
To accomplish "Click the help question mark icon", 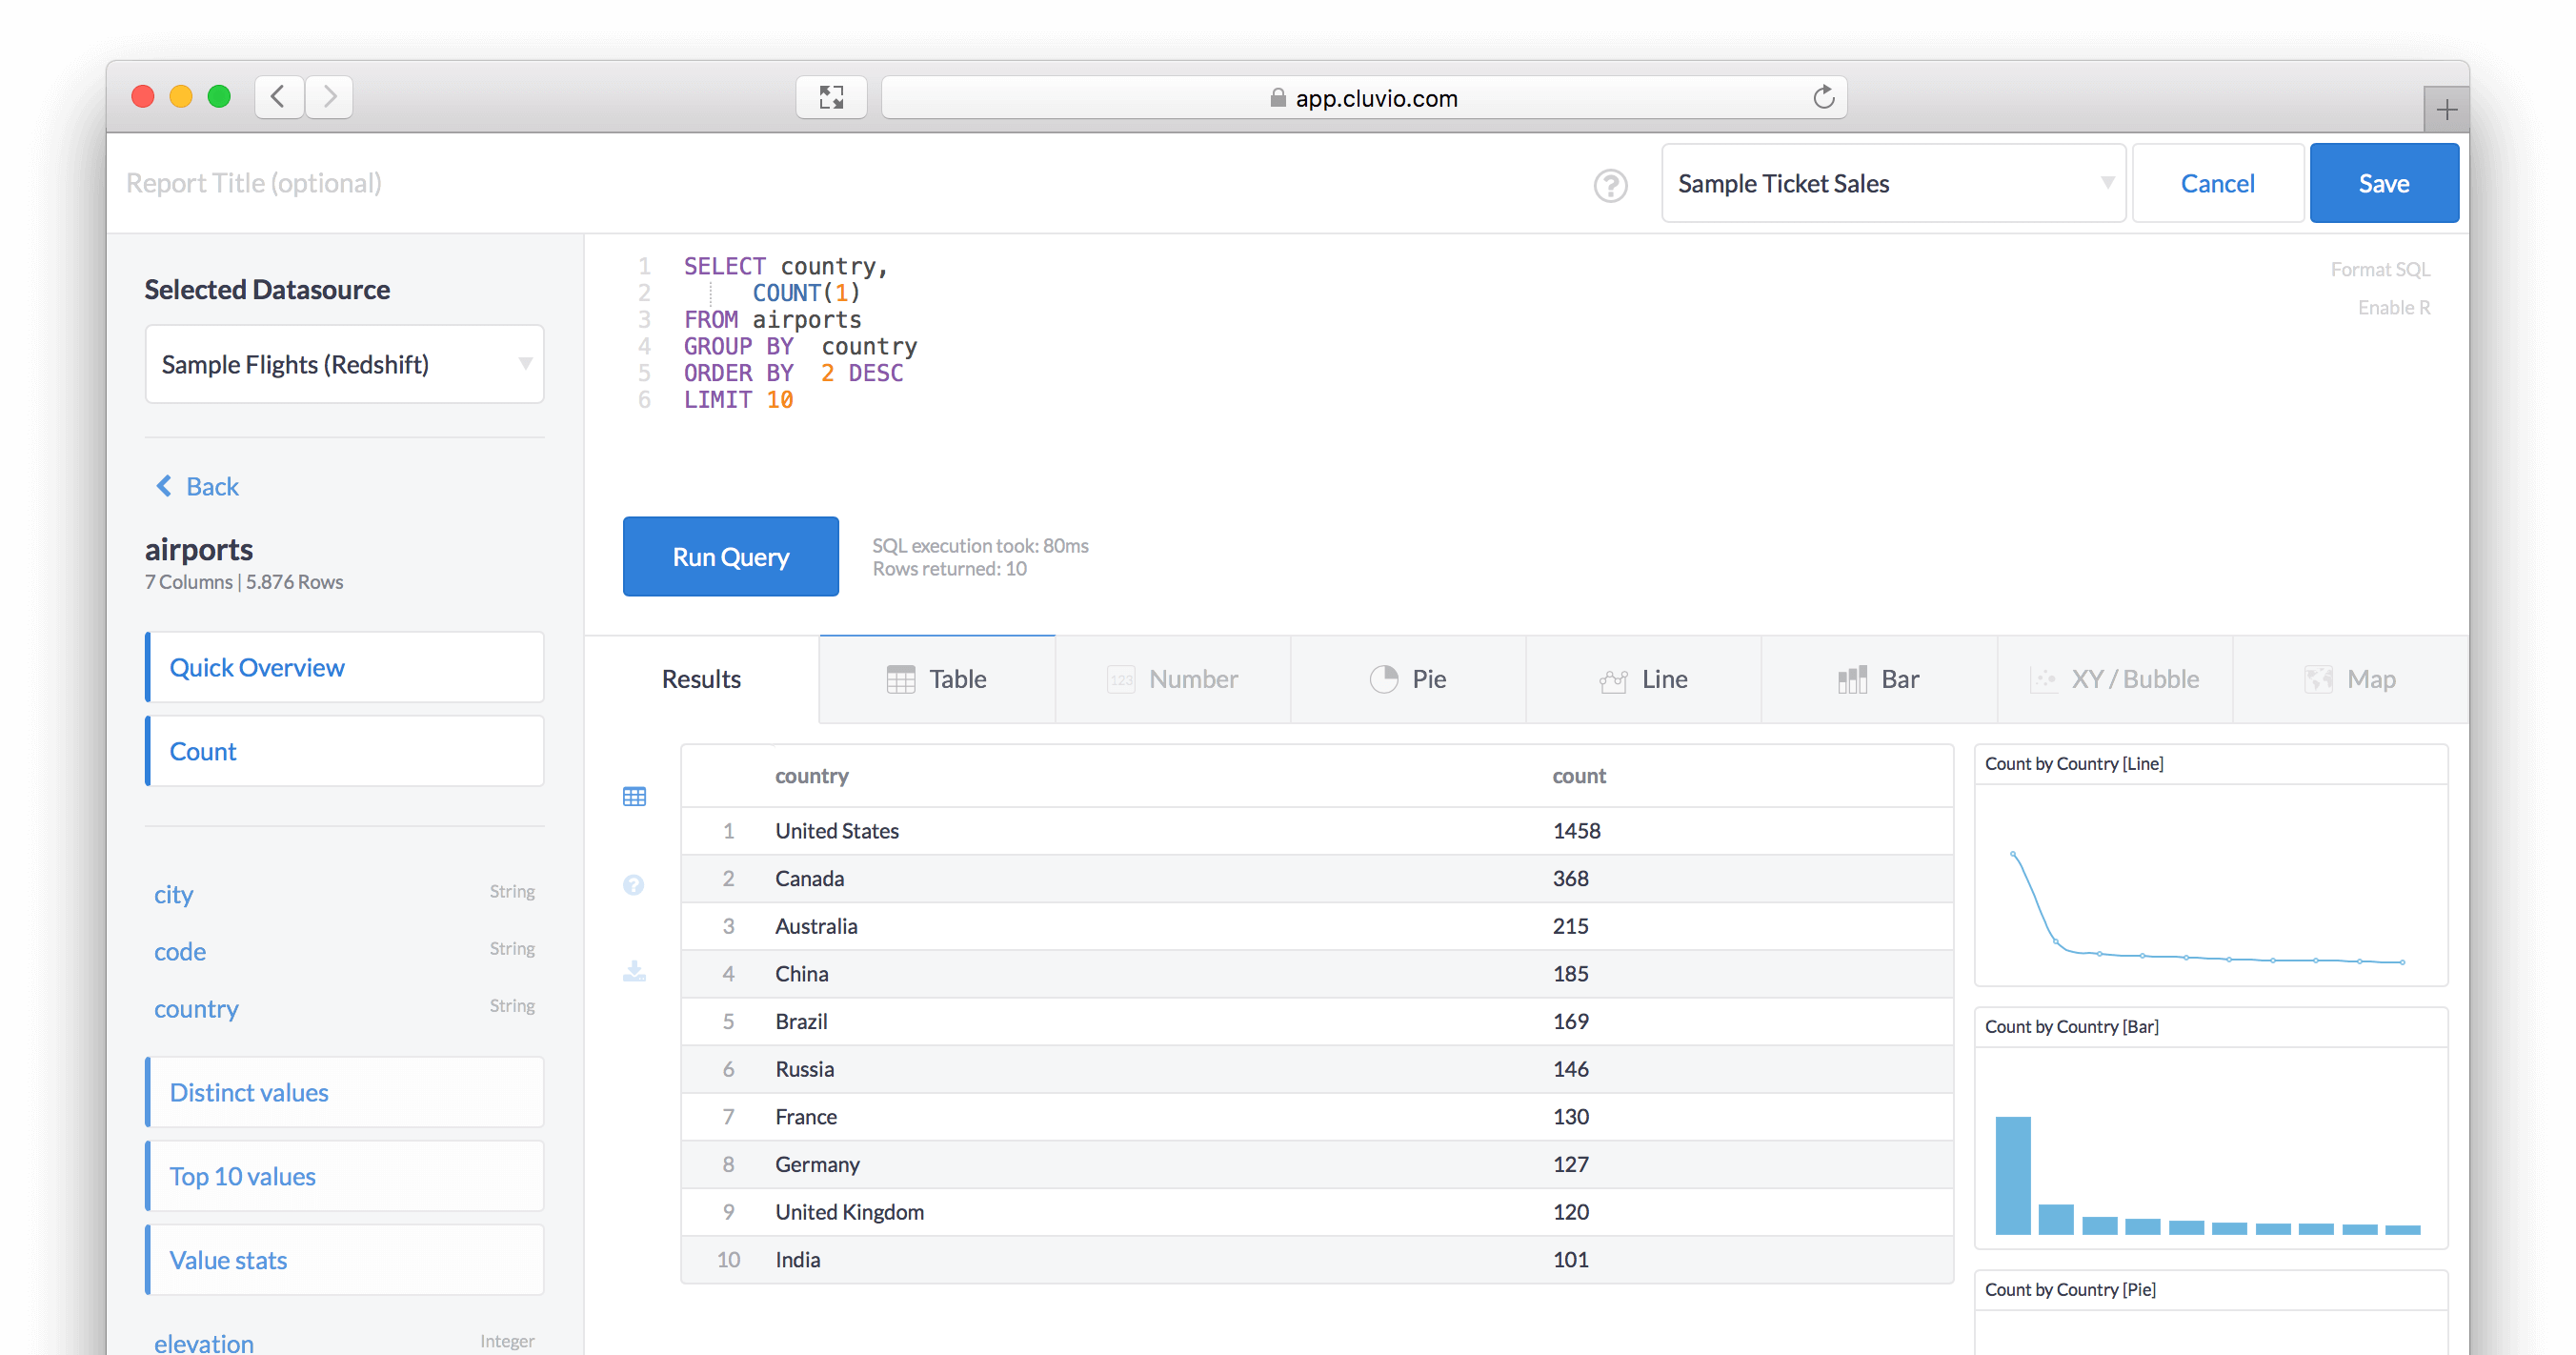I will tap(1610, 185).
